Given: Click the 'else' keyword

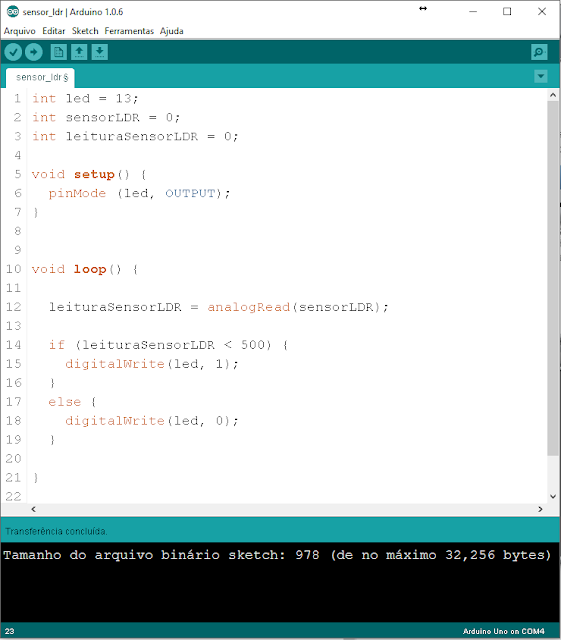Looking at the screenshot, I should 65,402.
